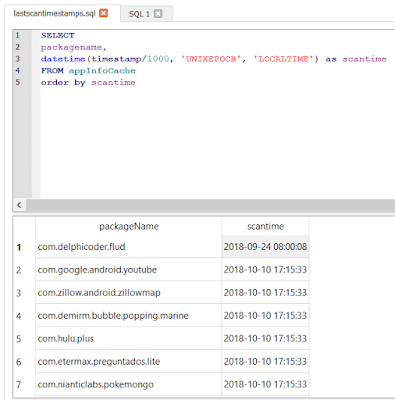Select result row number 7

click(19, 384)
